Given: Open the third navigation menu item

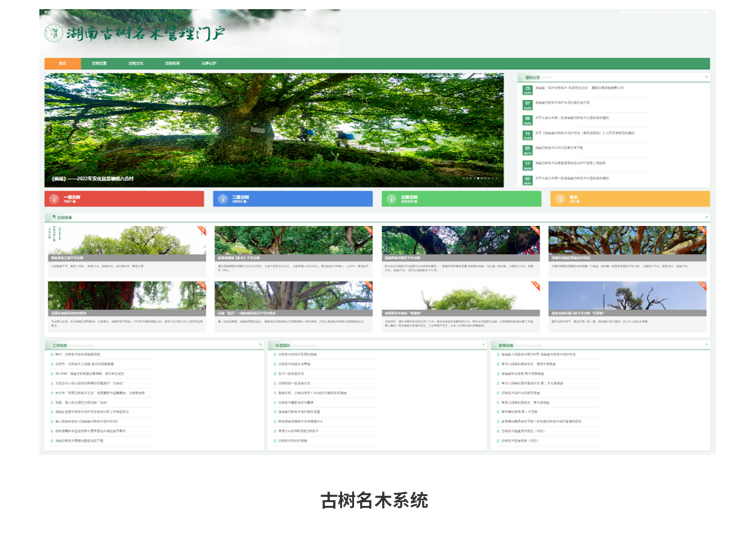Looking at the screenshot, I should point(135,63).
